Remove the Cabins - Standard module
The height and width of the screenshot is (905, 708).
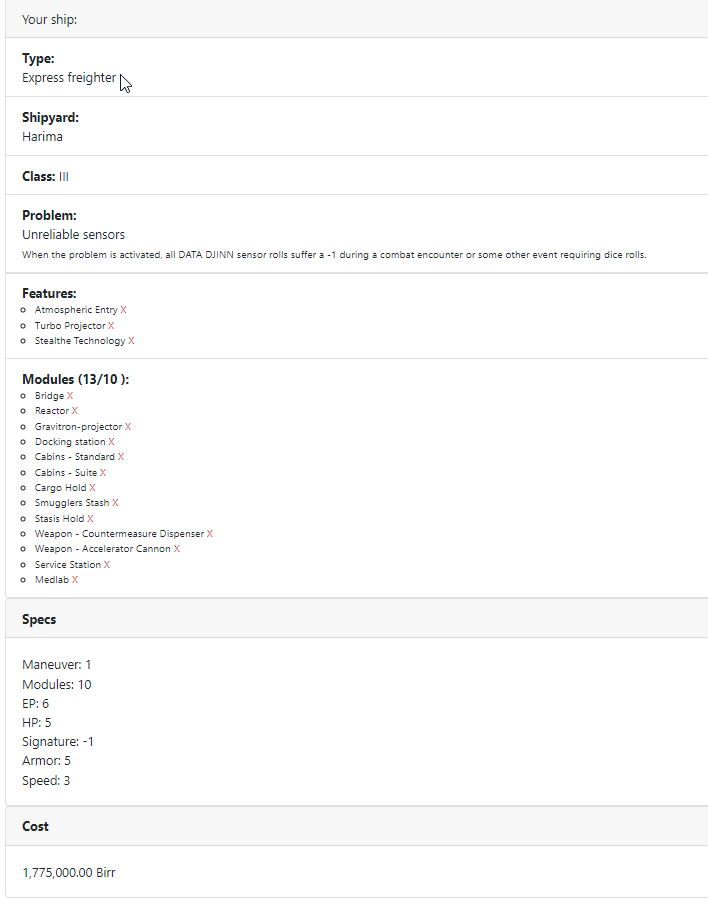click(121, 457)
